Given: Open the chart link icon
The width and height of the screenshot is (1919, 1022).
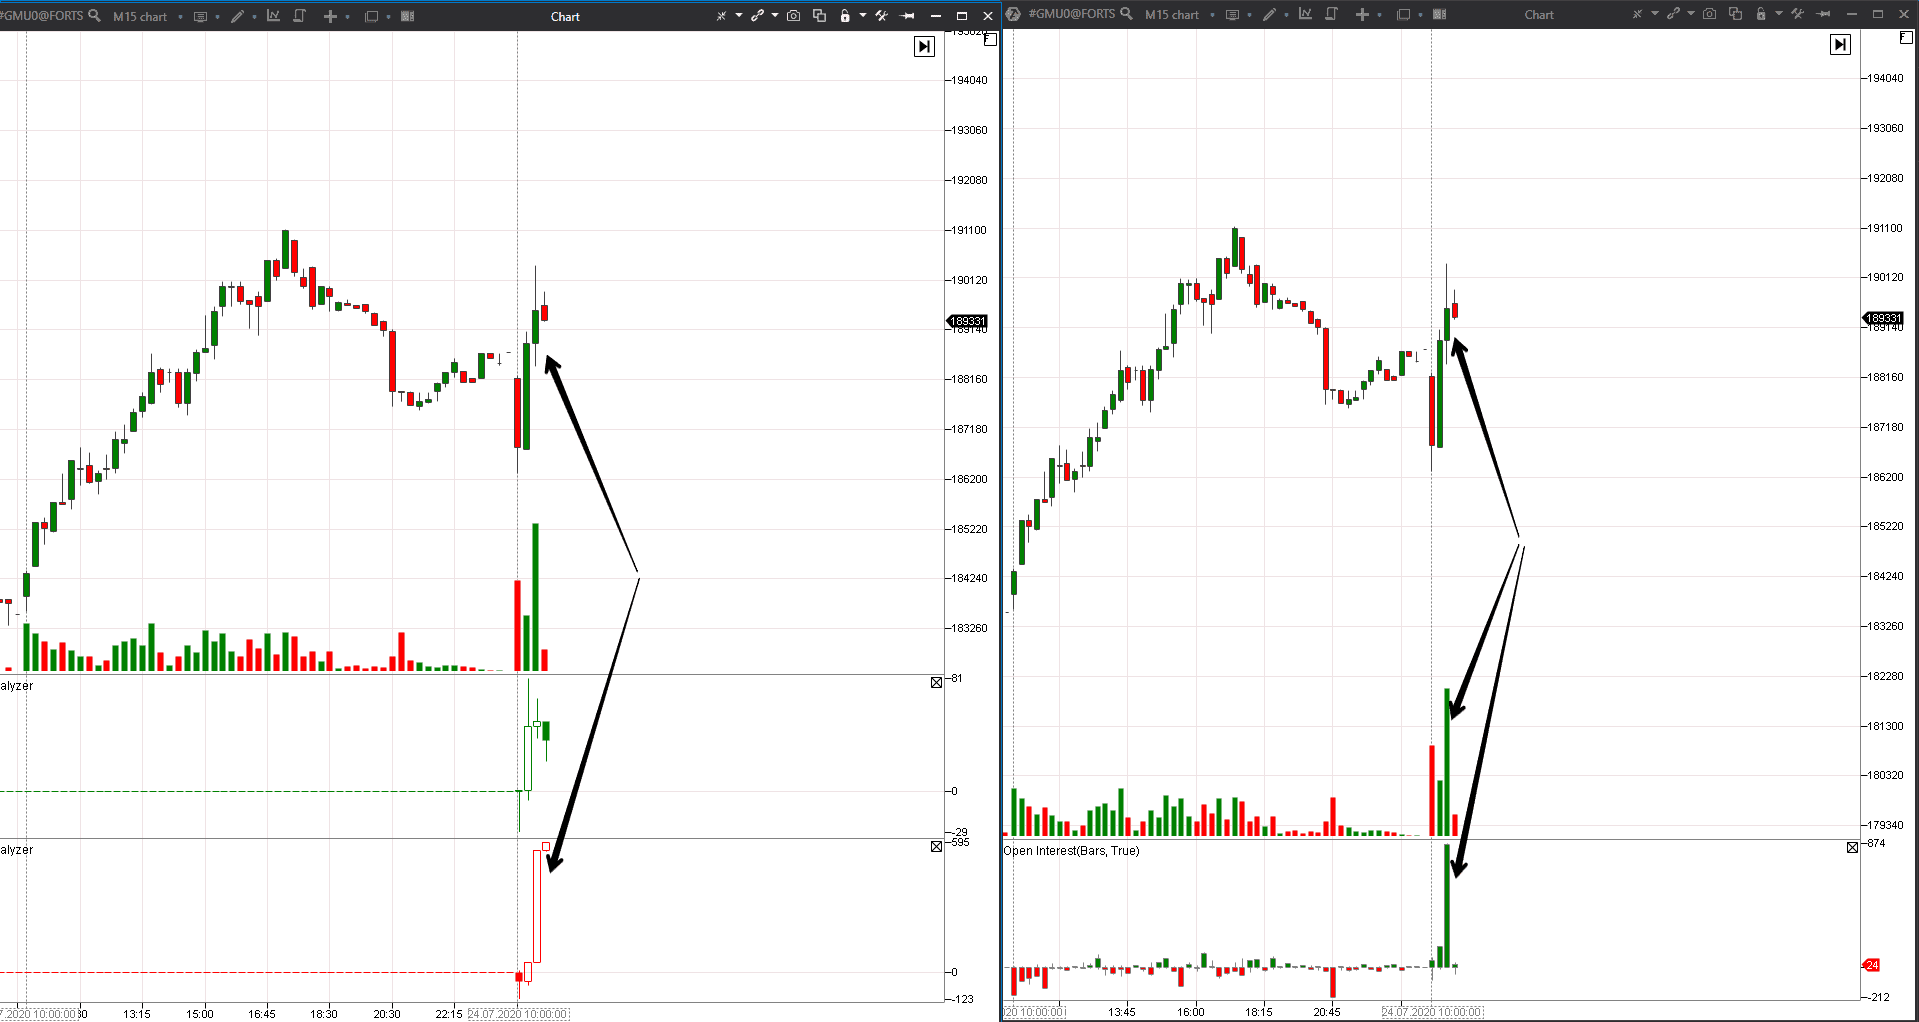Looking at the screenshot, I should coord(757,15).
